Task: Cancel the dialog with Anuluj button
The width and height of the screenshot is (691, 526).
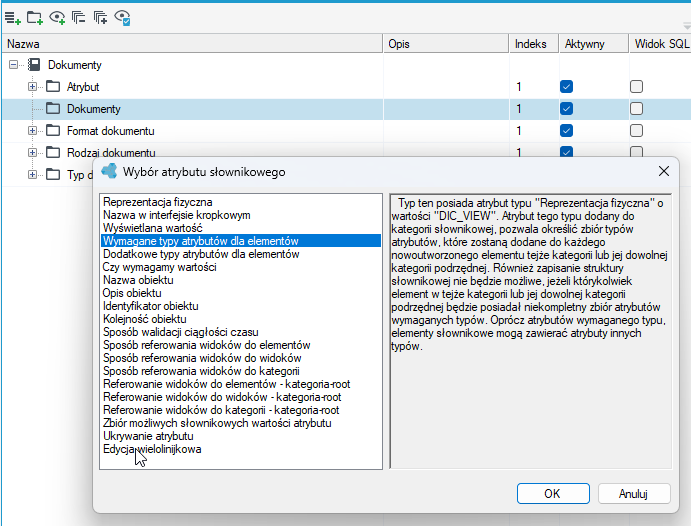Action: coord(634,493)
